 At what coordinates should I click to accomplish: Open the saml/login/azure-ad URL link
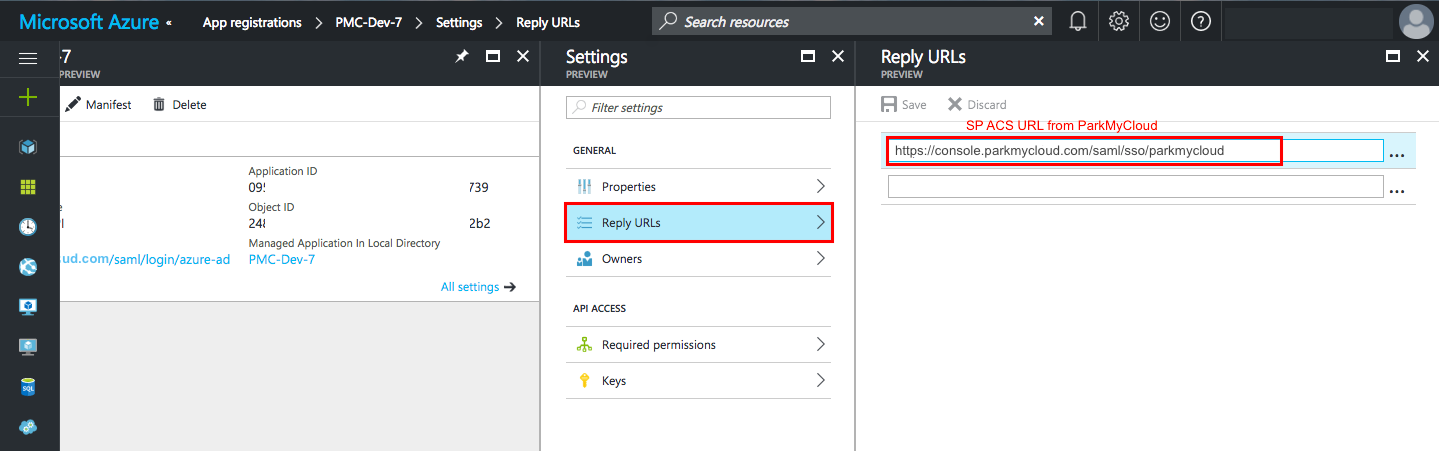pos(145,260)
